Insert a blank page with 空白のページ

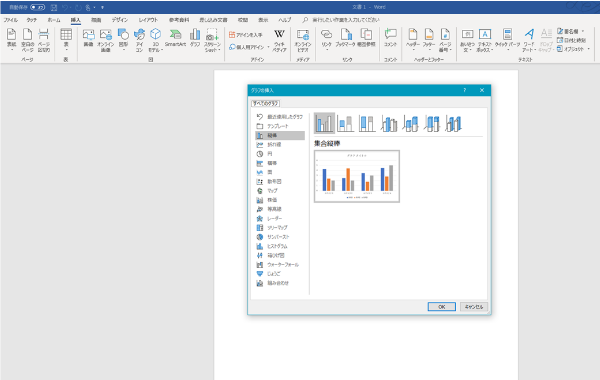(28, 40)
